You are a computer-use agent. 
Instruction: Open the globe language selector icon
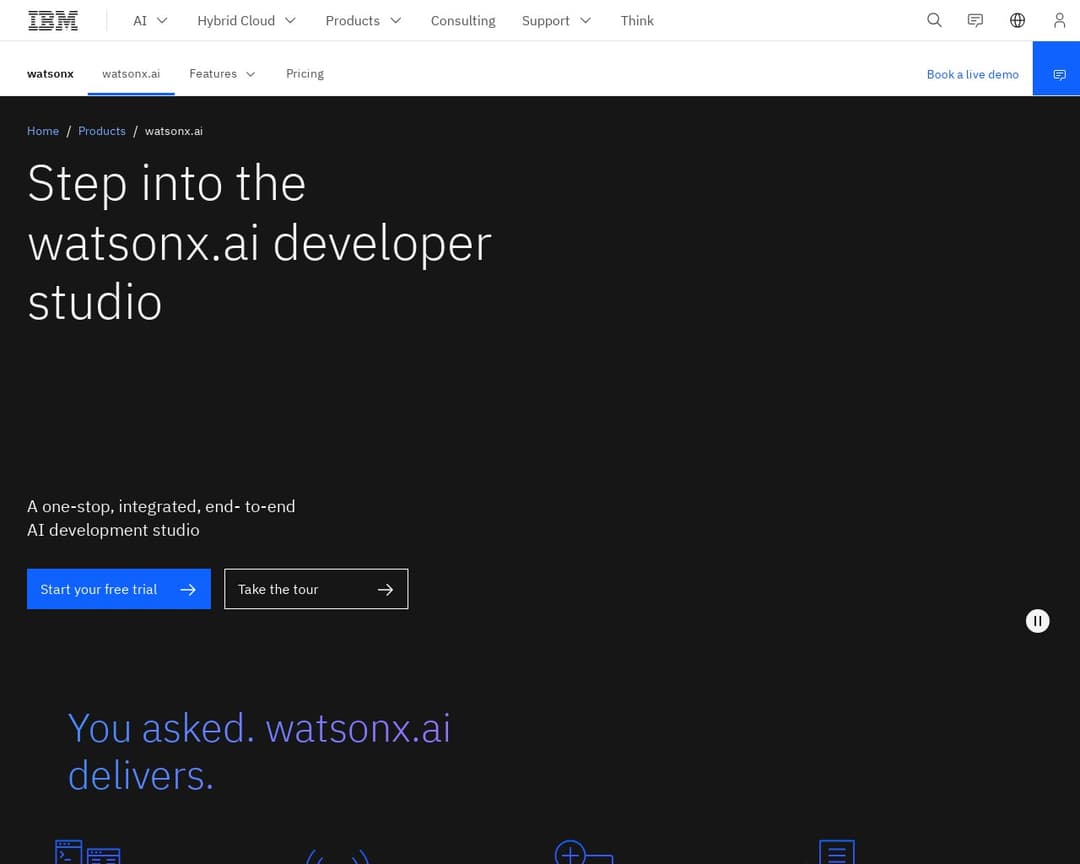click(x=1017, y=20)
